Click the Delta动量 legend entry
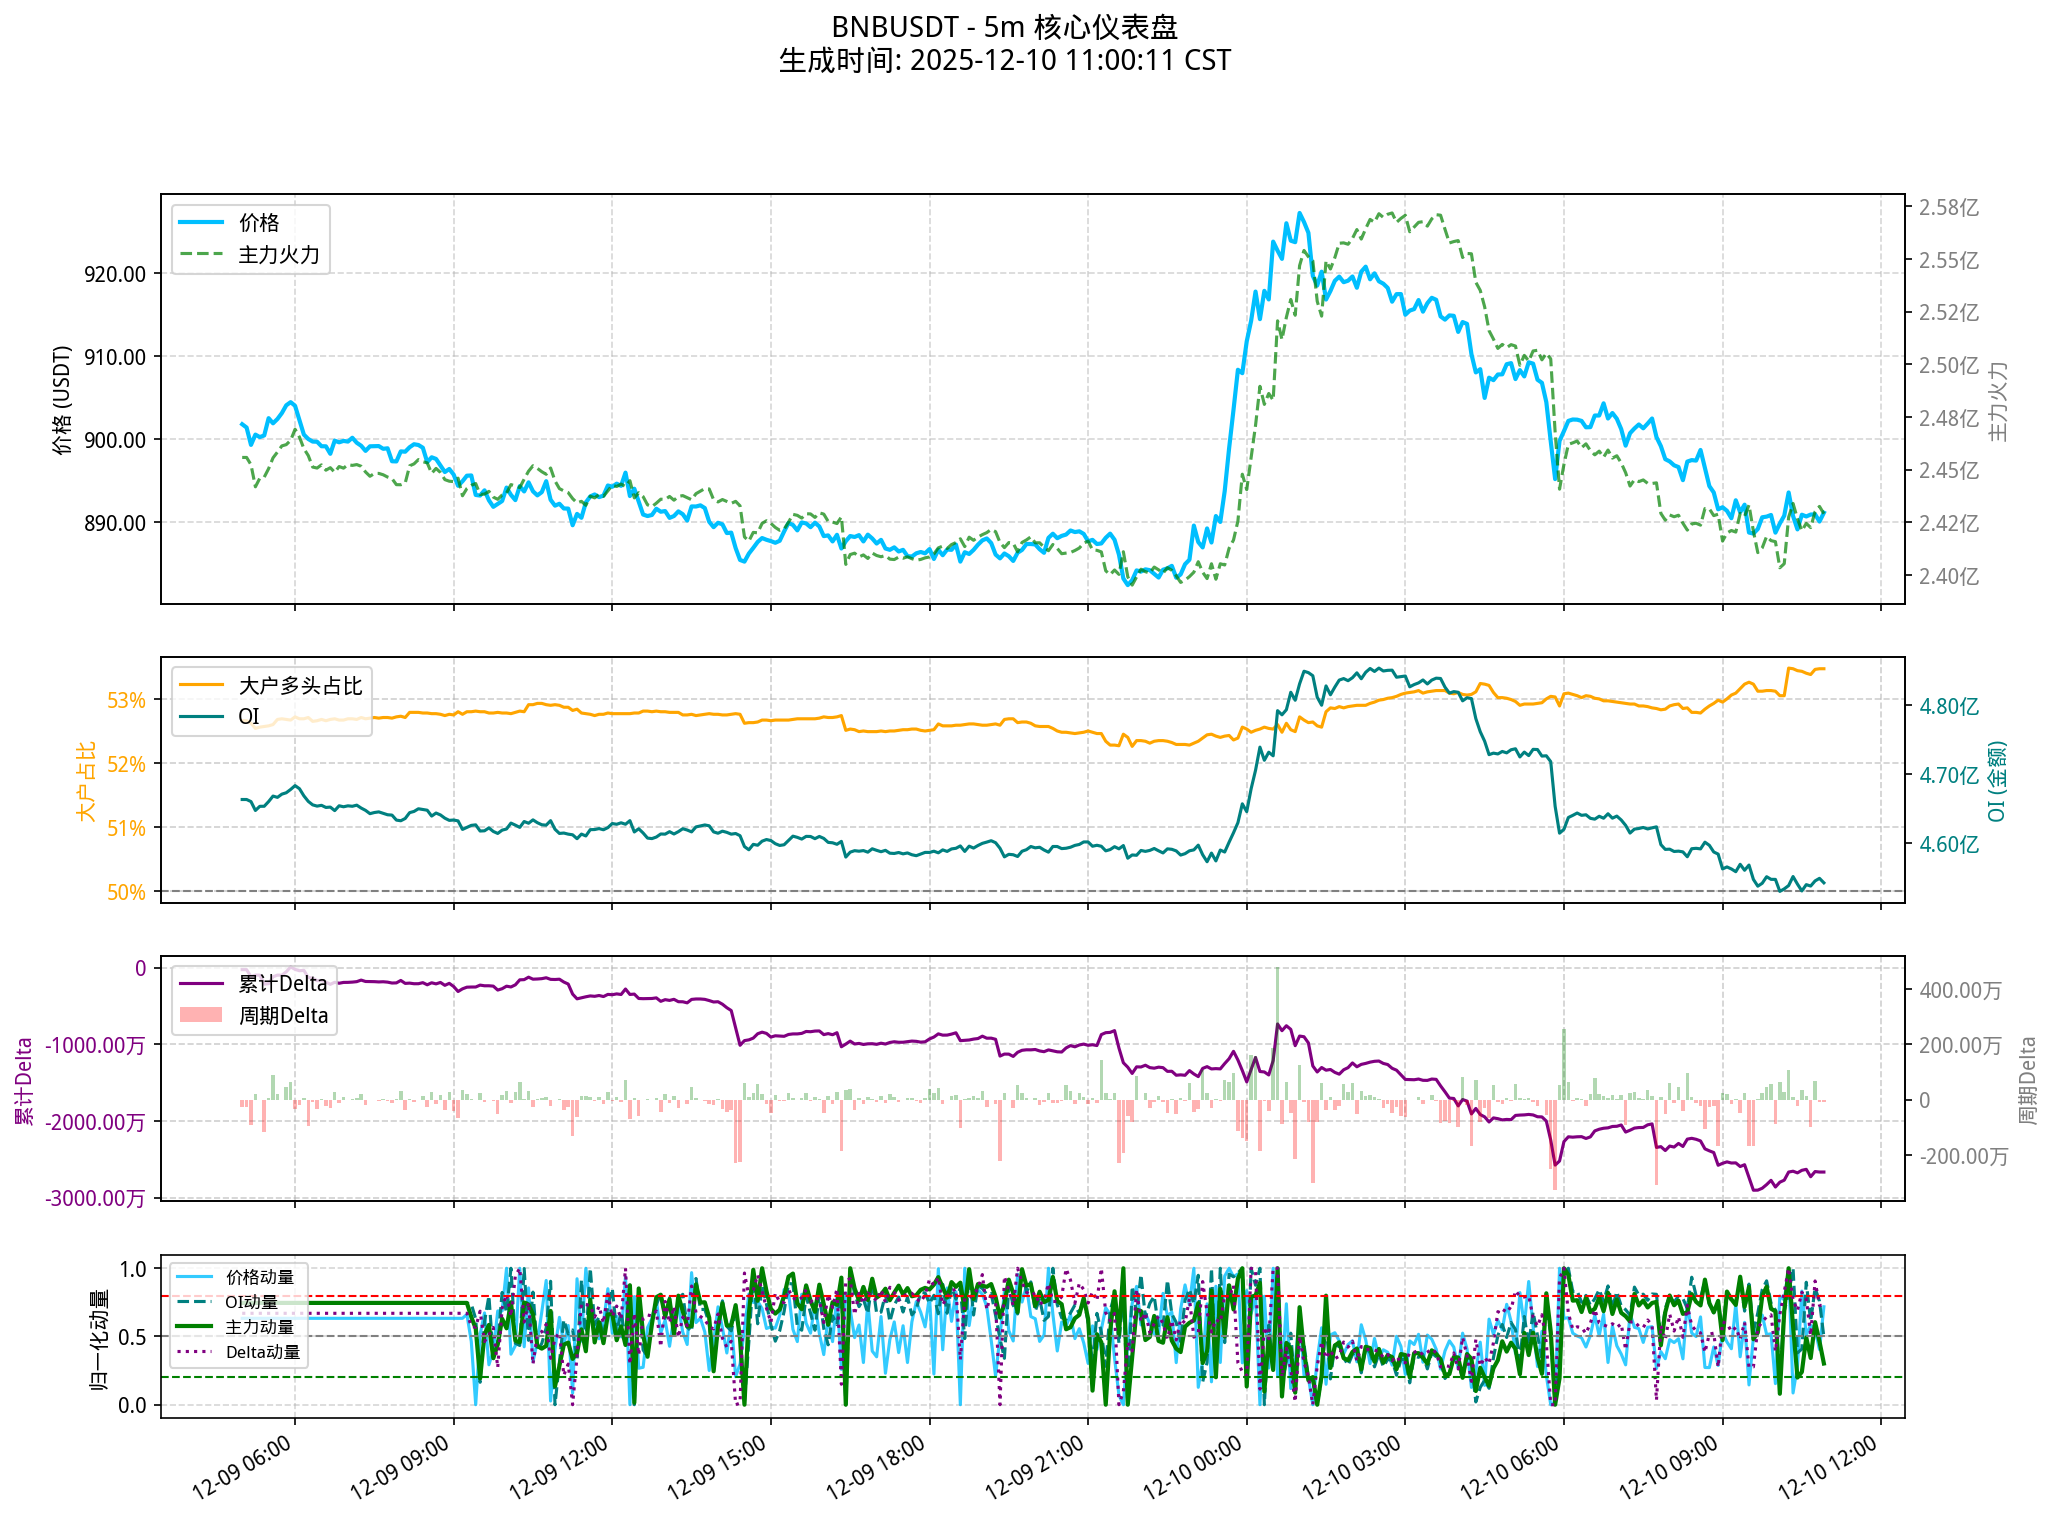This screenshot has height=1521, width=2054. (262, 1352)
